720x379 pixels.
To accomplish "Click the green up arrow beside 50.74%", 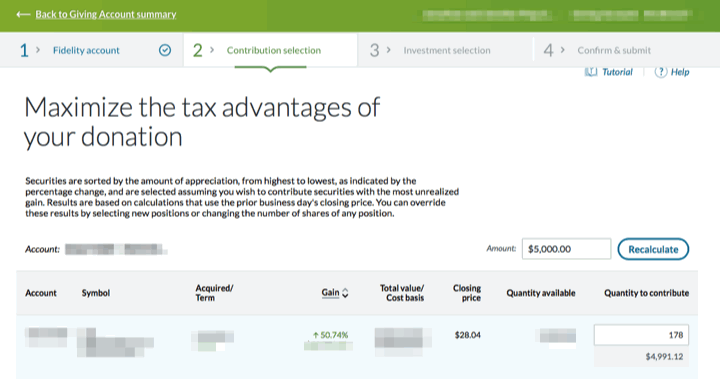I will point(315,335).
